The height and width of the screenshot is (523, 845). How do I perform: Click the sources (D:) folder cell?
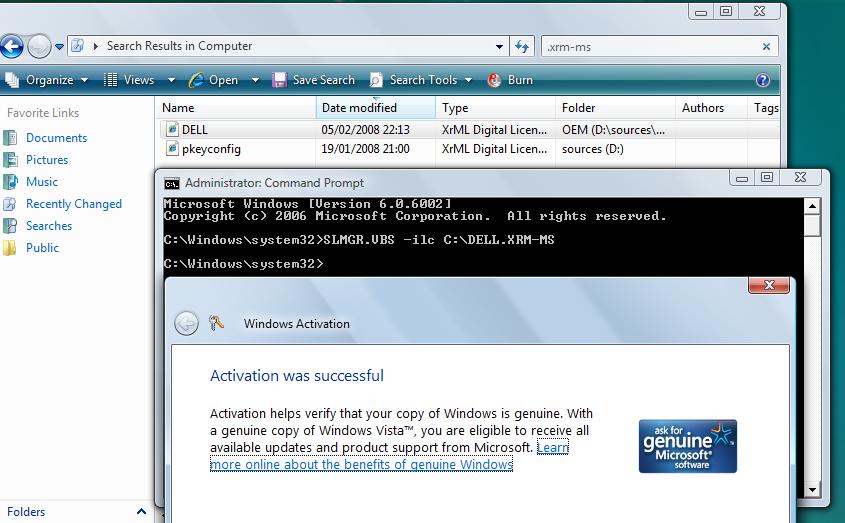593,149
